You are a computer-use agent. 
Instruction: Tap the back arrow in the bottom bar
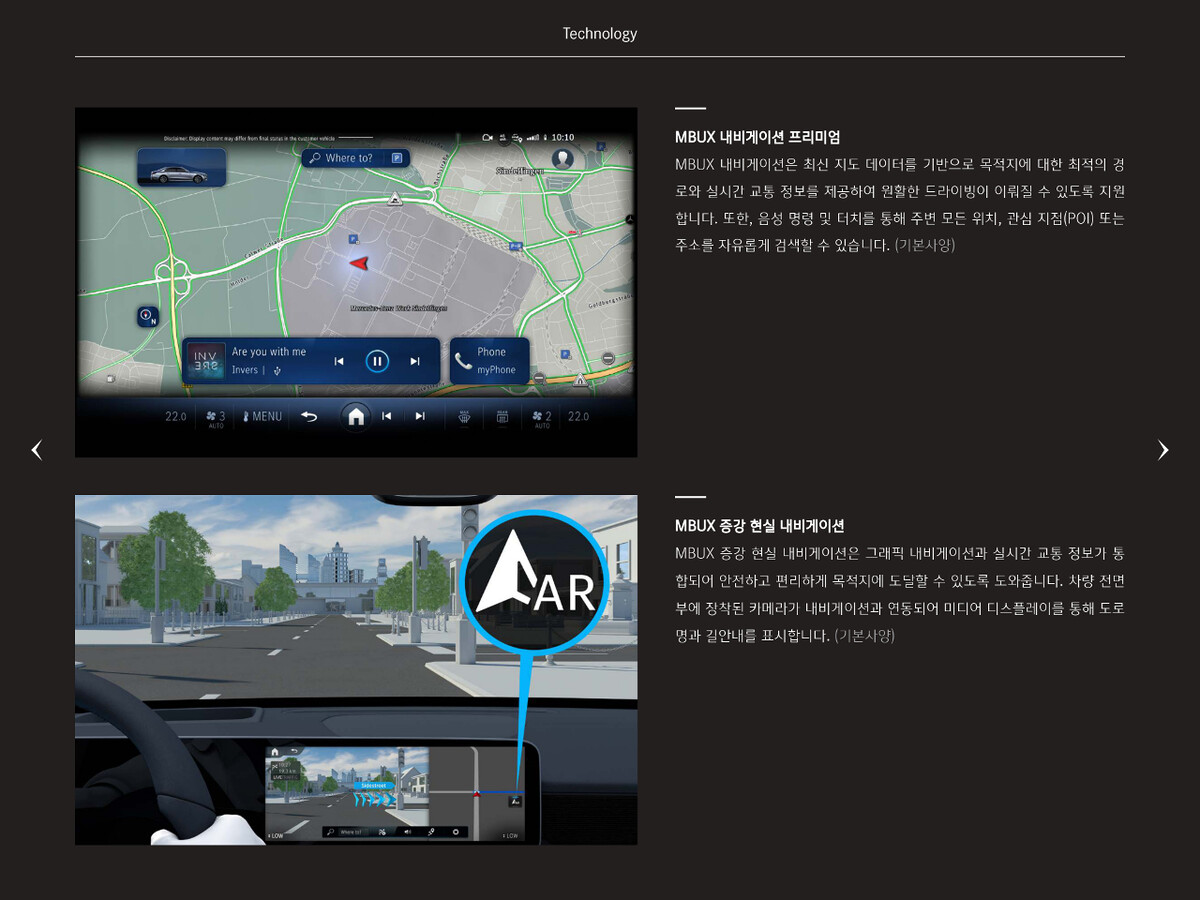click(x=309, y=416)
